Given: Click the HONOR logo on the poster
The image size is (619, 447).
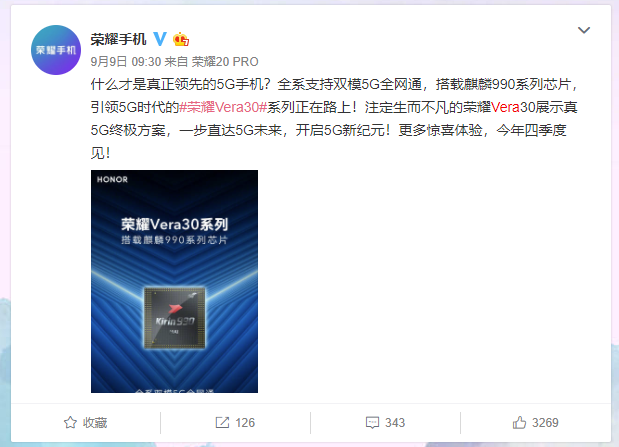Looking at the screenshot, I should [x=113, y=179].
